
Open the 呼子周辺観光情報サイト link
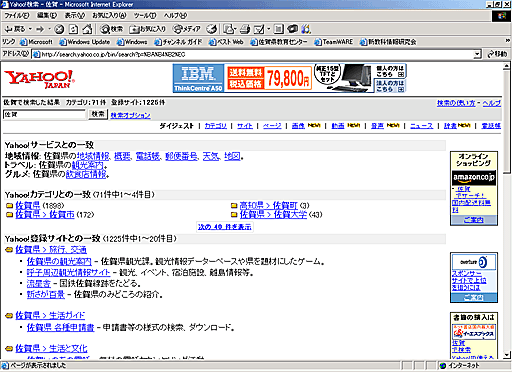[68, 273]
